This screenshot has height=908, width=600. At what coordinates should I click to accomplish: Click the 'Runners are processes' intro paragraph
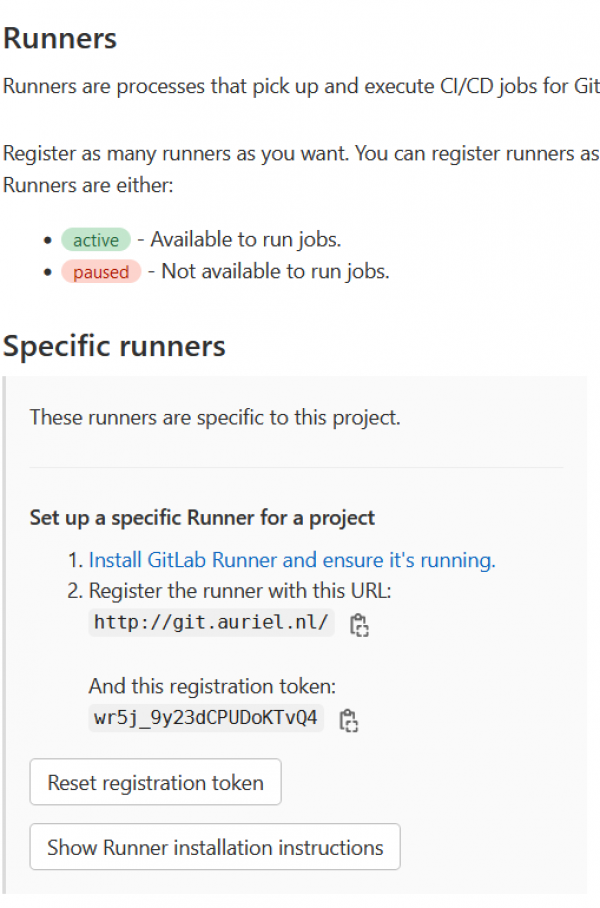point(300,86)
